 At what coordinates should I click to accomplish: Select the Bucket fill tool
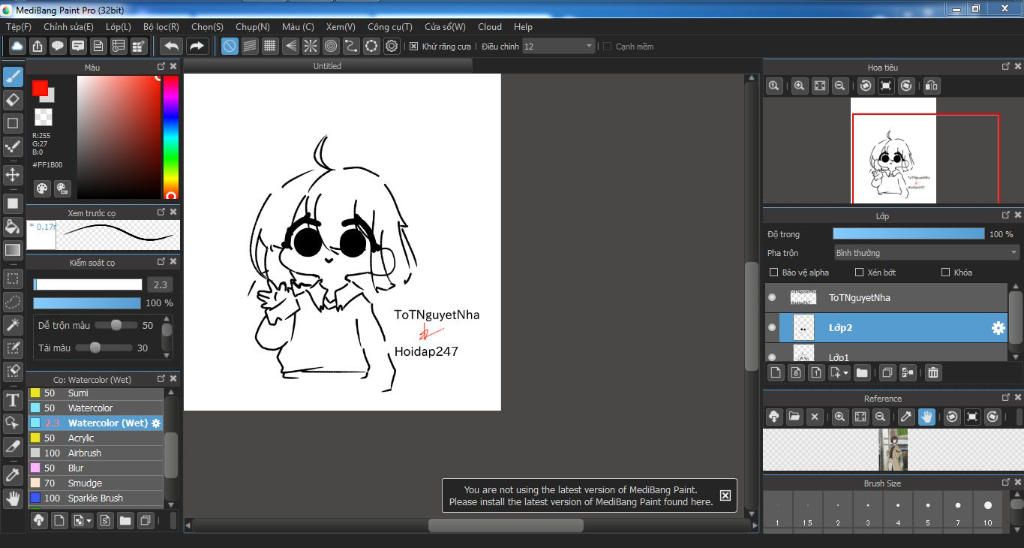coord(12,226)
